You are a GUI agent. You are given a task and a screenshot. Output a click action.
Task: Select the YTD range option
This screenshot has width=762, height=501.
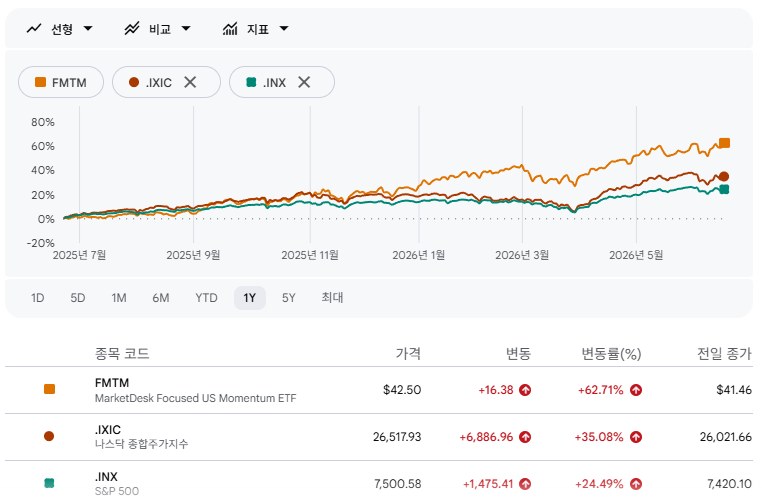click(206, 298)
